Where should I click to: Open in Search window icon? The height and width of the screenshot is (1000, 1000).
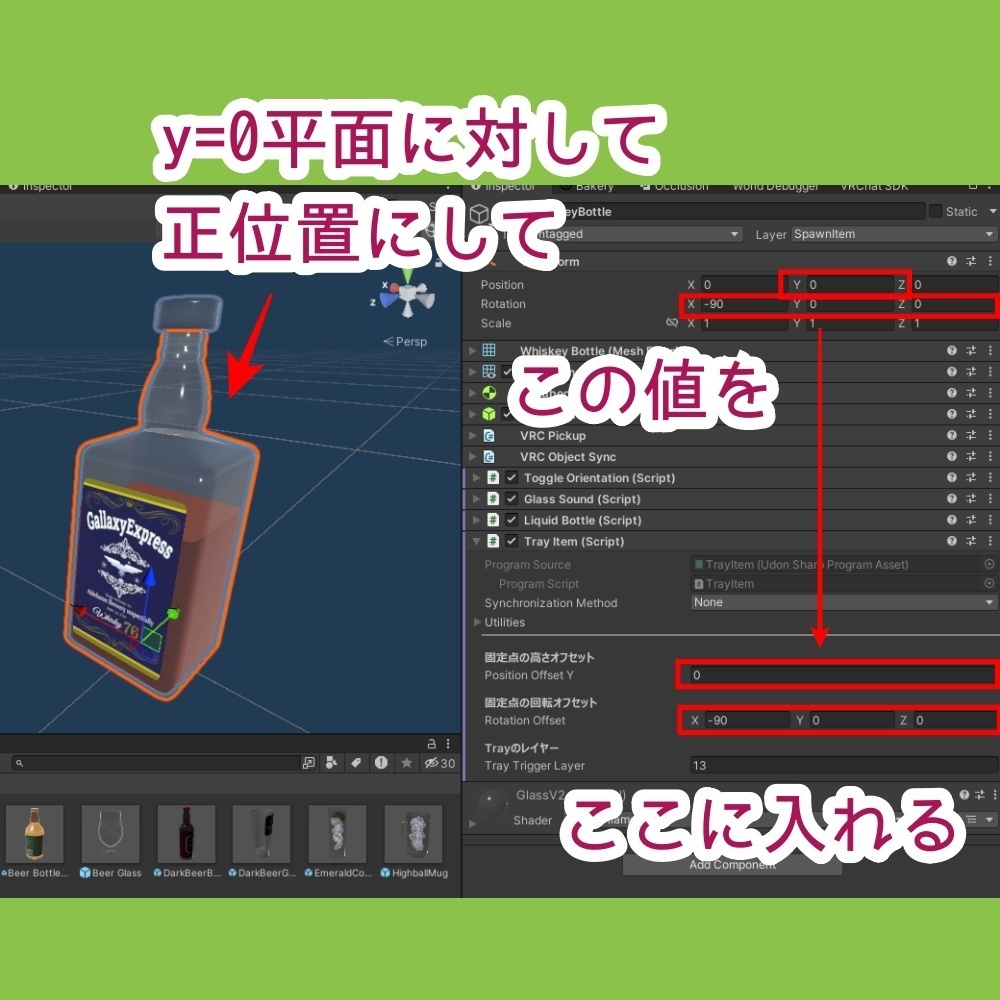(309, 763)
